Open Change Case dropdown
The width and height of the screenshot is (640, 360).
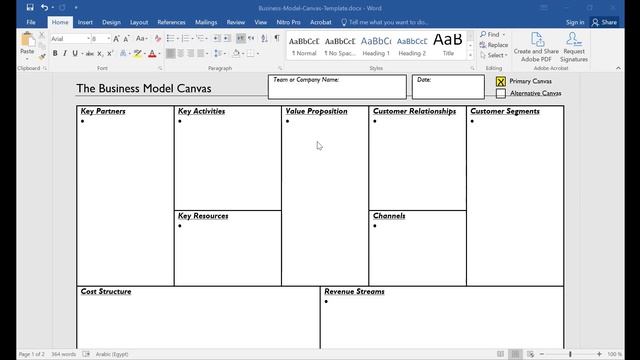coord(142,39)
